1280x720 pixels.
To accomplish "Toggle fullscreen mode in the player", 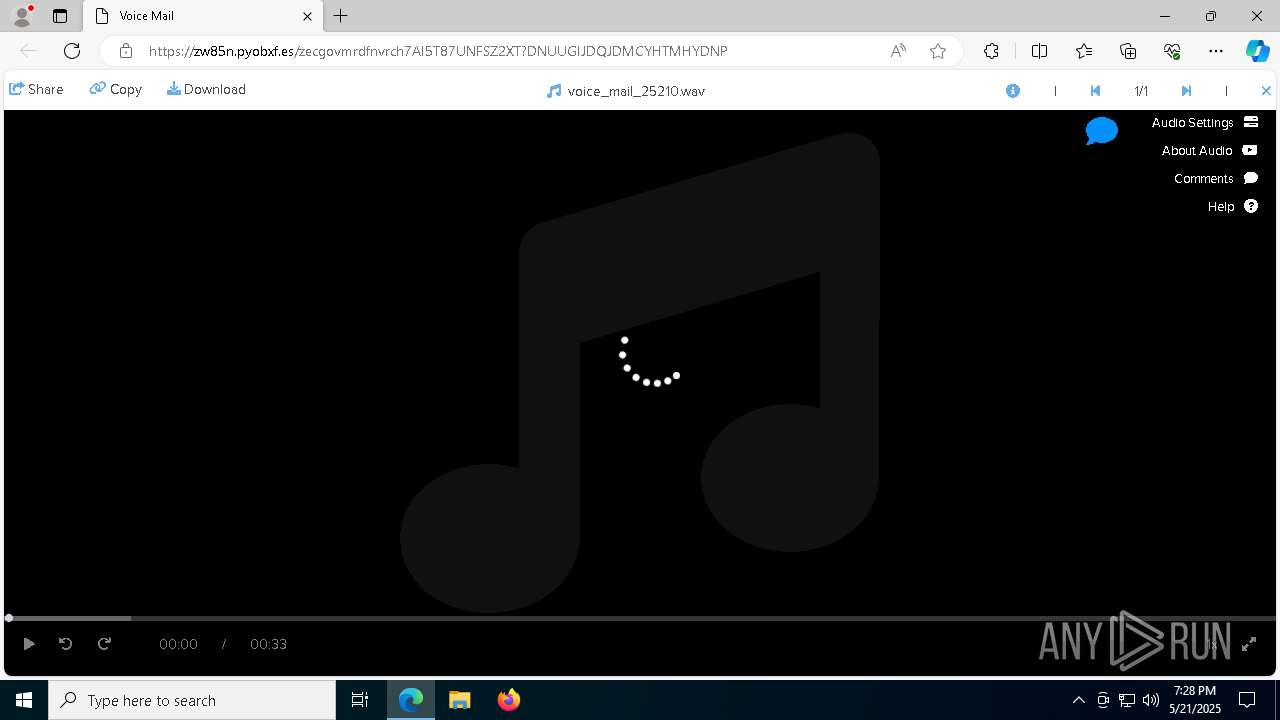I will [1249, 645].
